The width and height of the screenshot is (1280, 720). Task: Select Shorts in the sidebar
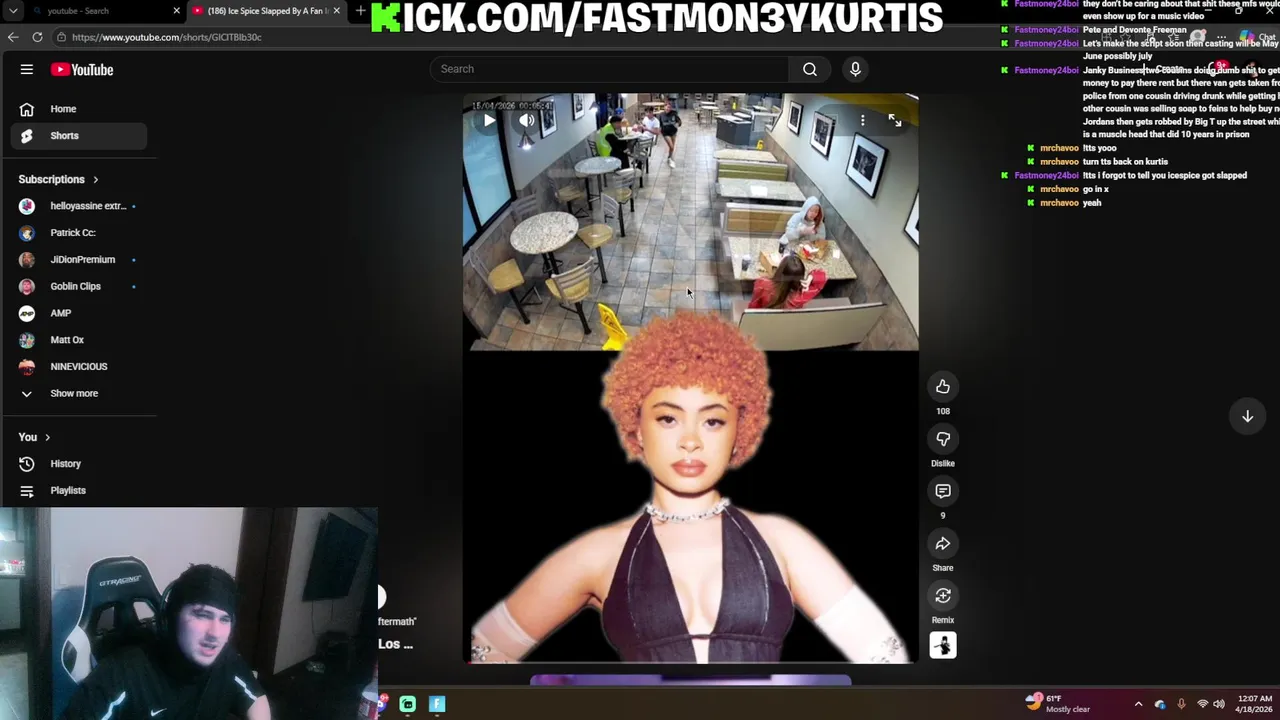79,136
